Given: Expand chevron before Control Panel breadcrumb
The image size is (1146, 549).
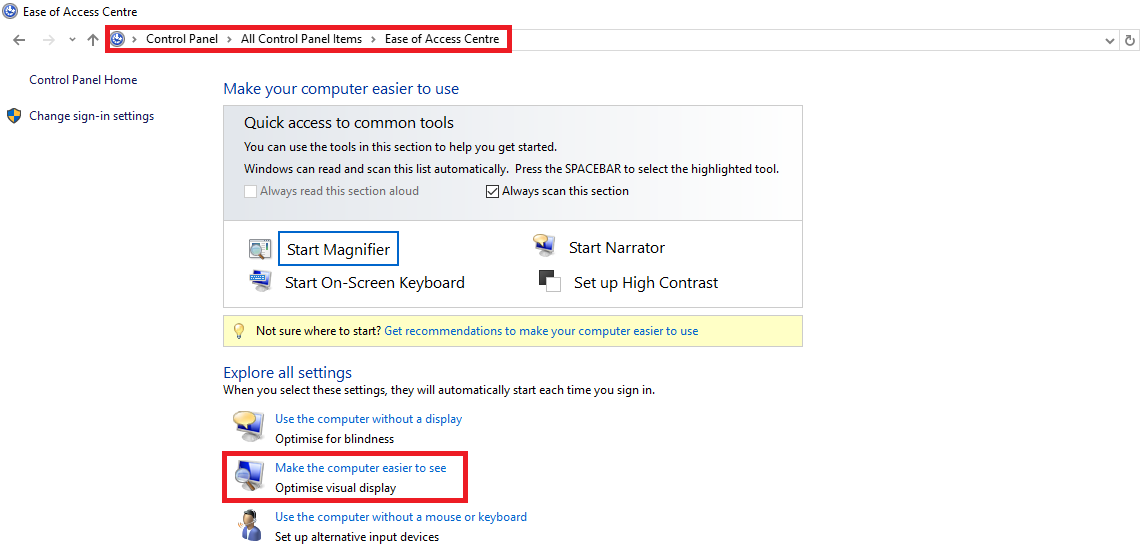Looking at the screenshot, I should coord(135,39).
